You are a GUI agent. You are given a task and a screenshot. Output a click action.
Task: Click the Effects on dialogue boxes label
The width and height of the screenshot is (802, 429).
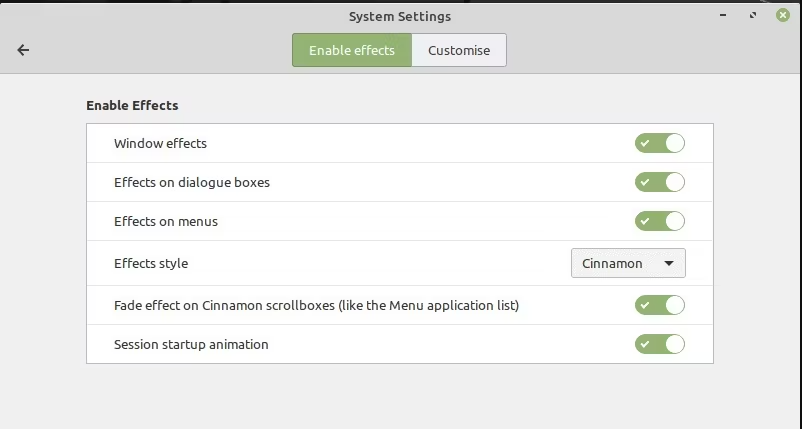192,182
